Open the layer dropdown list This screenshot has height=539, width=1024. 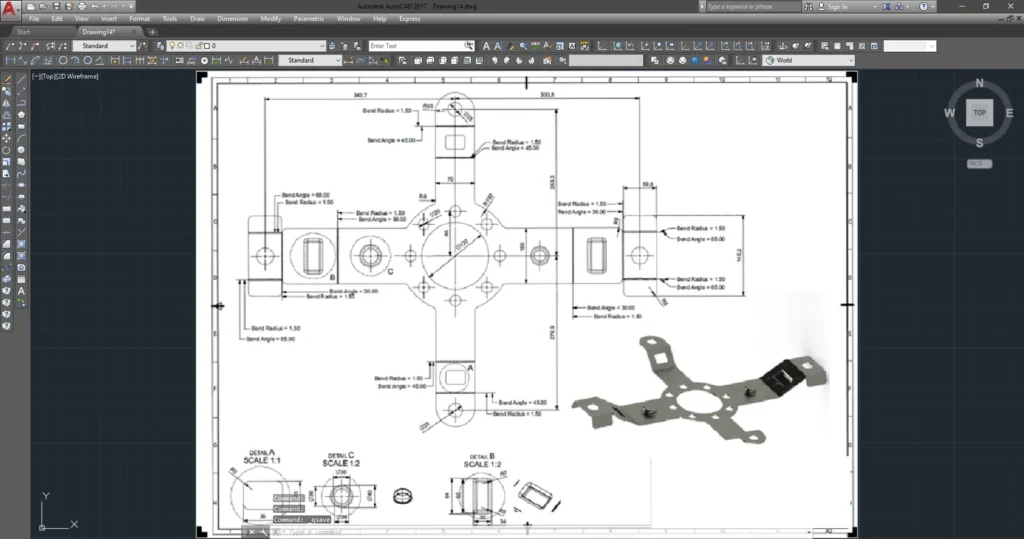coord(322,46)
